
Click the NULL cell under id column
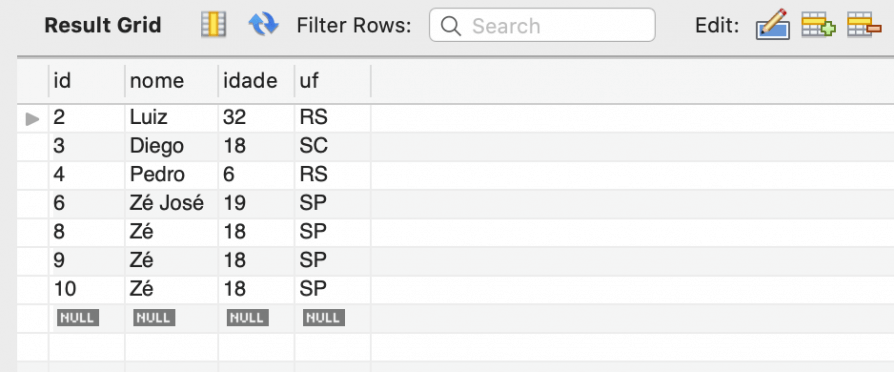coord(78,318)
